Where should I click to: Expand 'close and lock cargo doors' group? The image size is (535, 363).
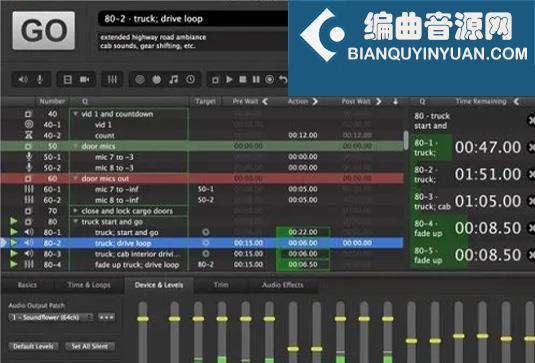(75, 211)
